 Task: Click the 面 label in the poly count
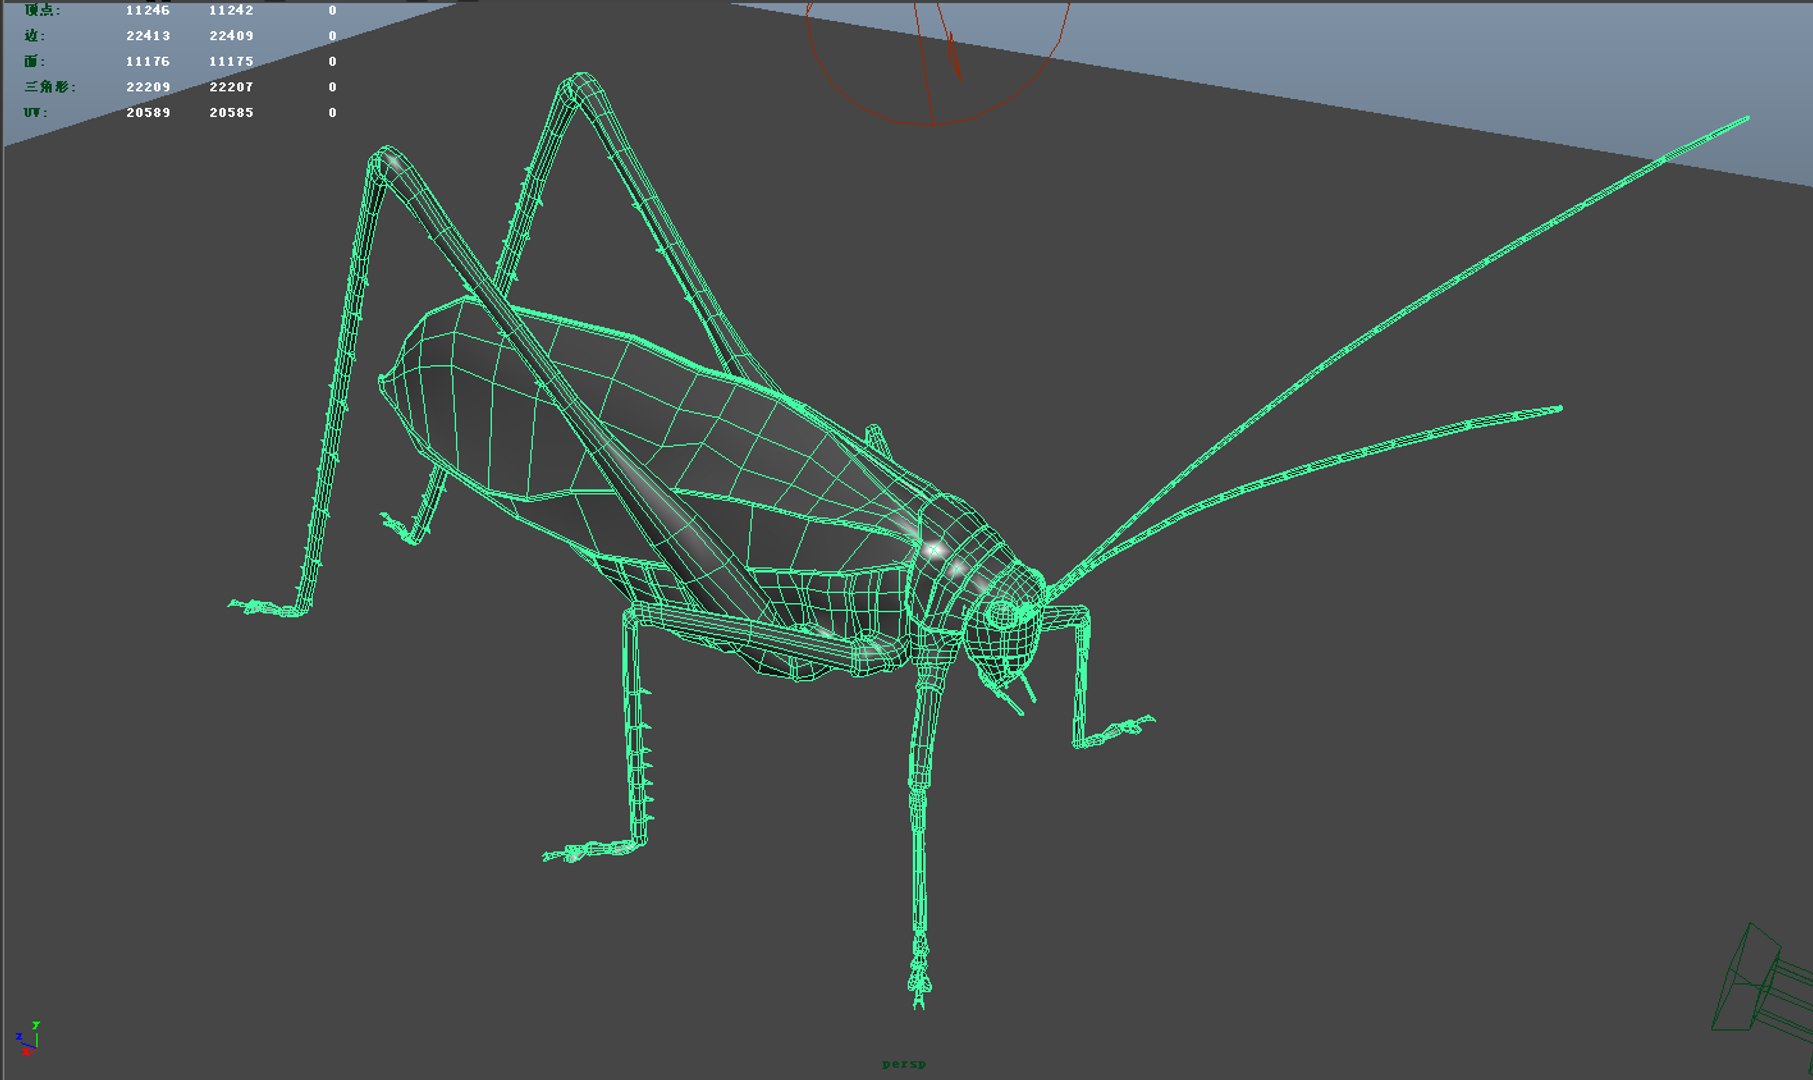click(35, 62)
